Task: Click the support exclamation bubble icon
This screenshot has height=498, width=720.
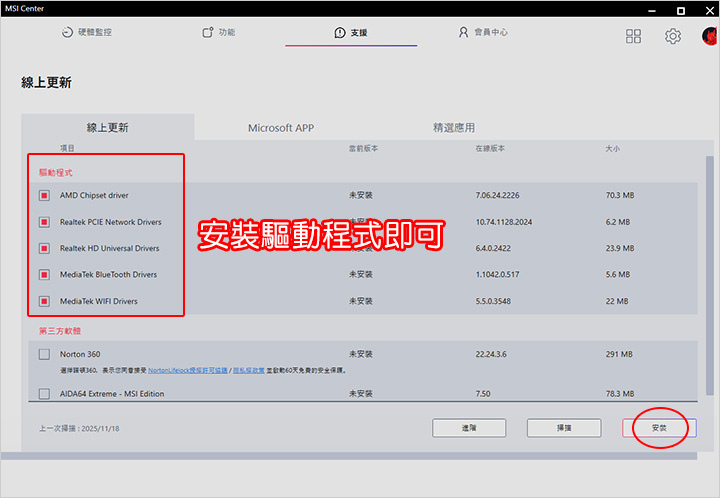Action: 340,33
